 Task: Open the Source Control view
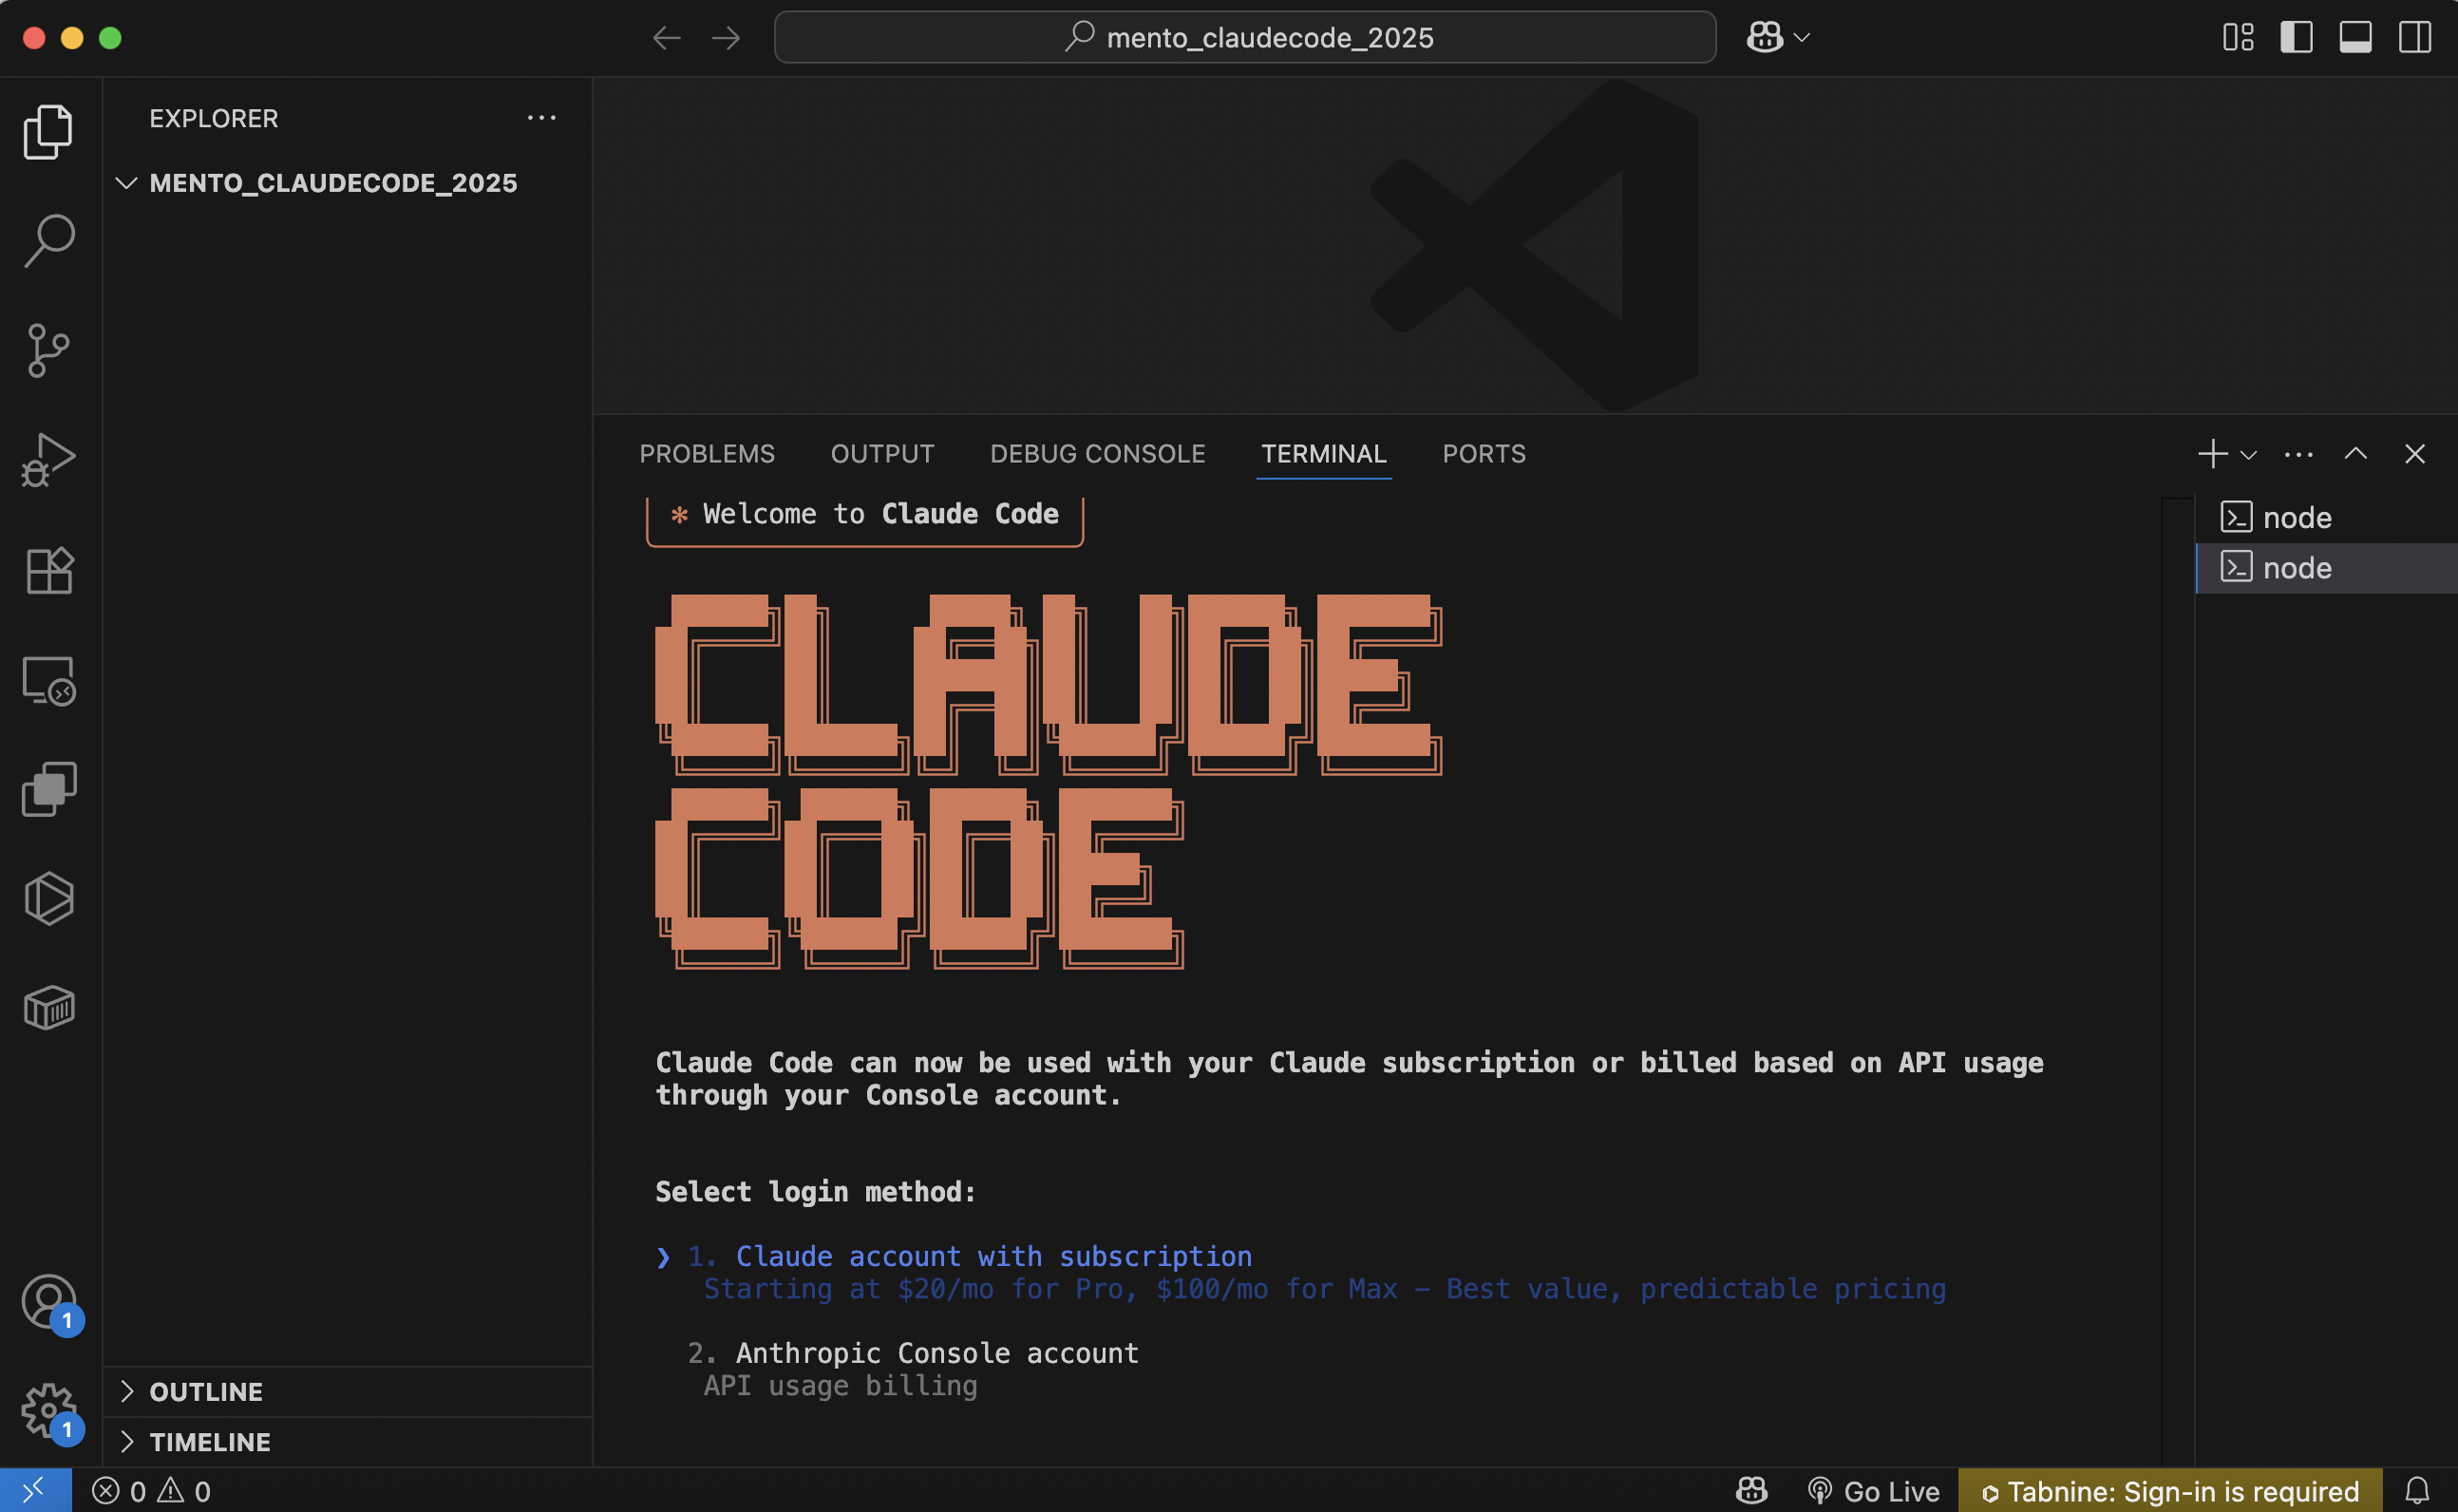point(48,350)
